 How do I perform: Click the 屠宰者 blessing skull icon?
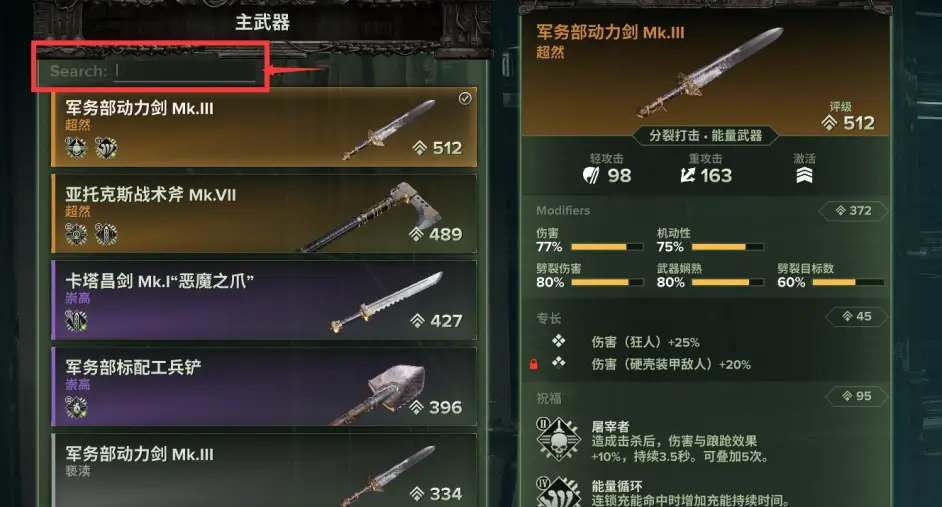[x=559, y=440]
